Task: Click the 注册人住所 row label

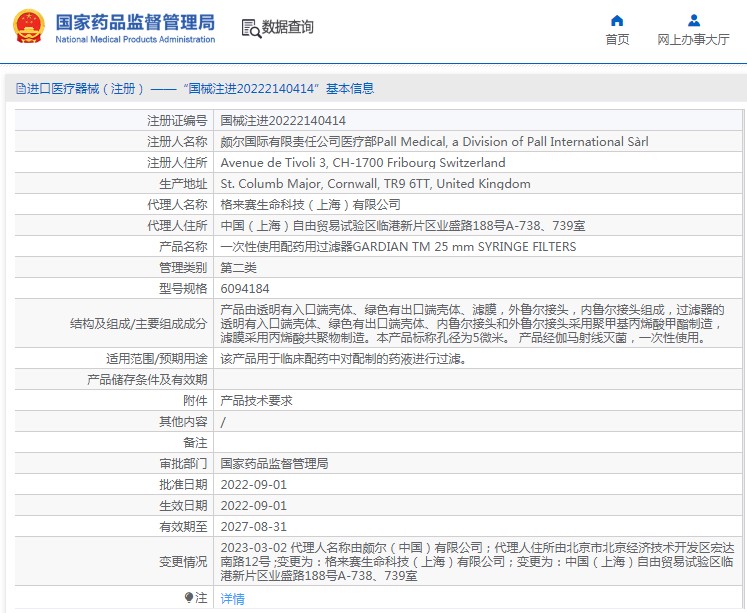Action: [177, 162]
